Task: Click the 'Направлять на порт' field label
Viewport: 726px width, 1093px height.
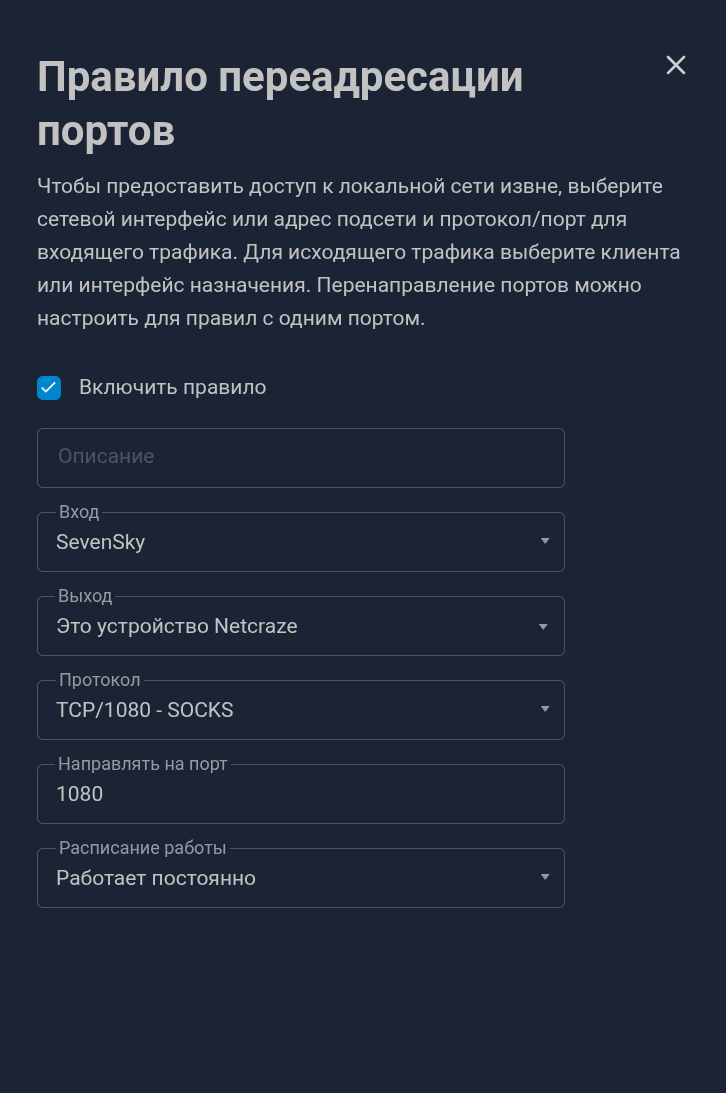Action: 143,764
